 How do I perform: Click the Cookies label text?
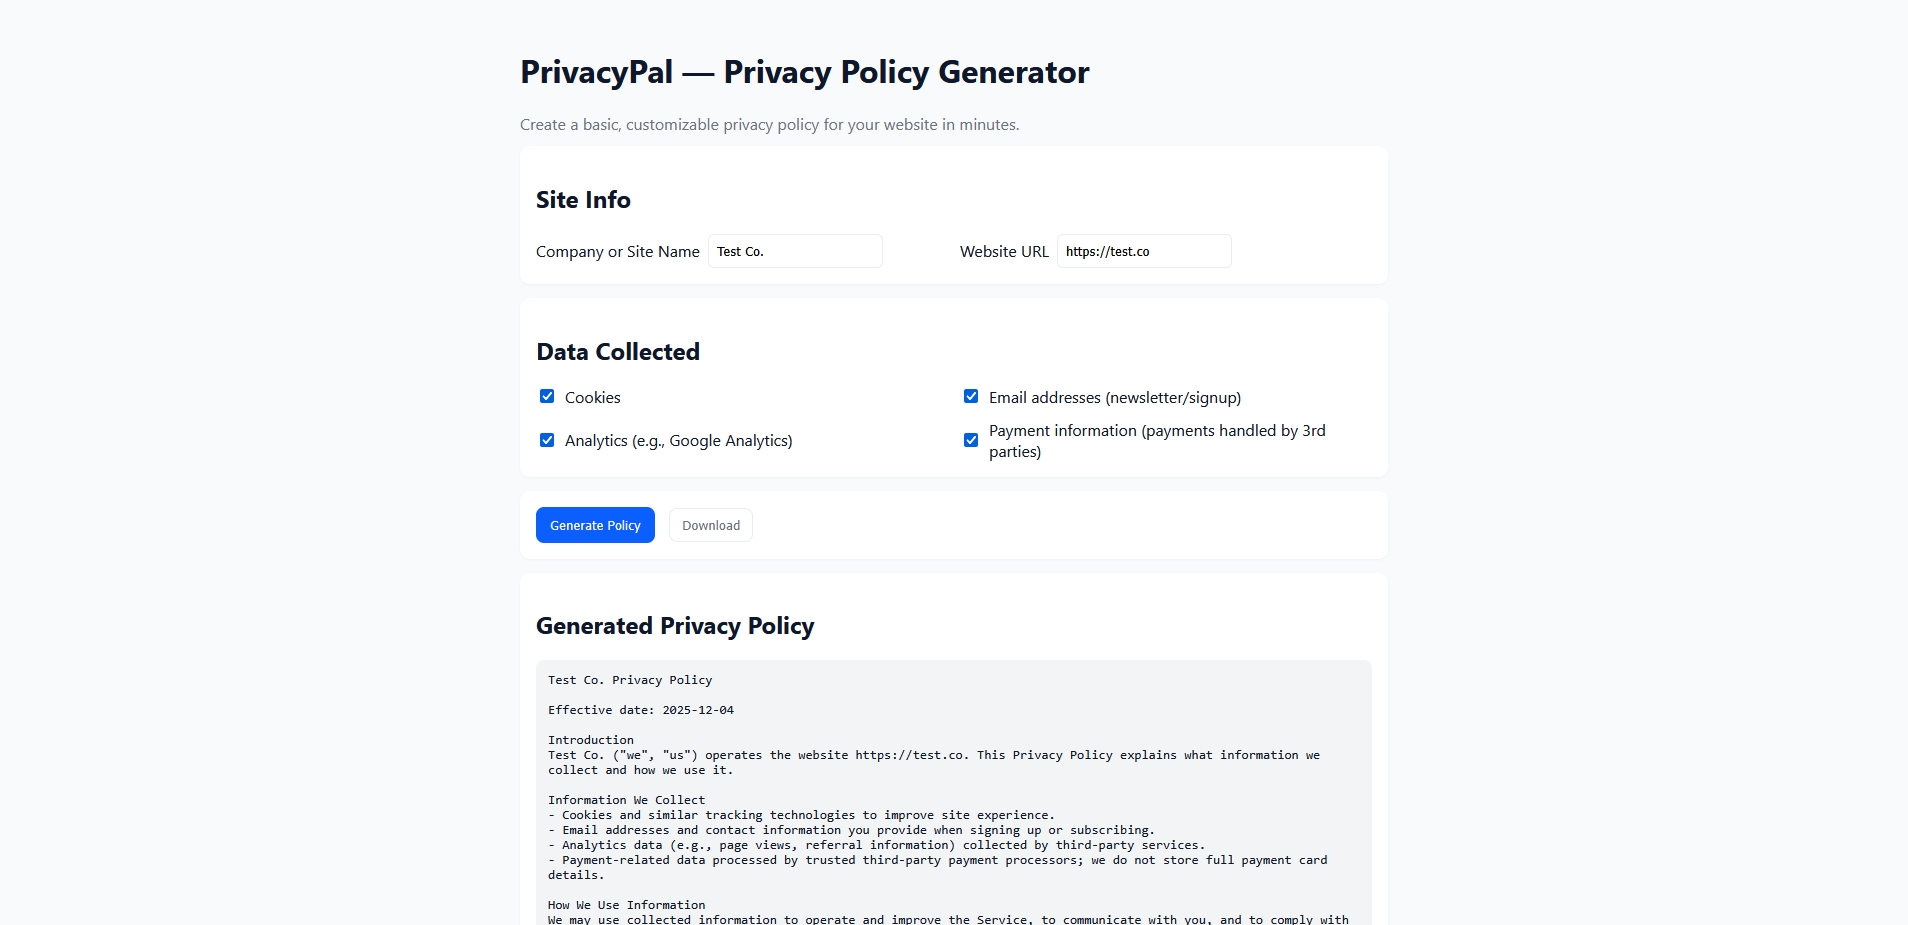pyautogui.click(x=592, y=398)
